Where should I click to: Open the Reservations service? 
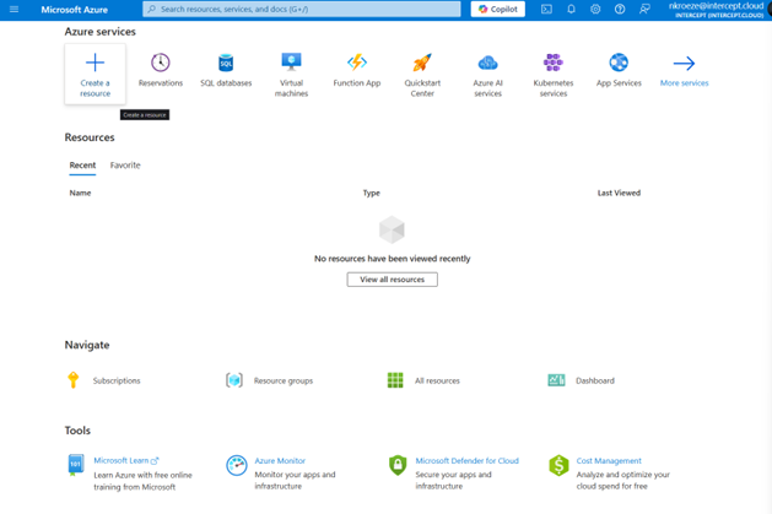coord(161,70)
